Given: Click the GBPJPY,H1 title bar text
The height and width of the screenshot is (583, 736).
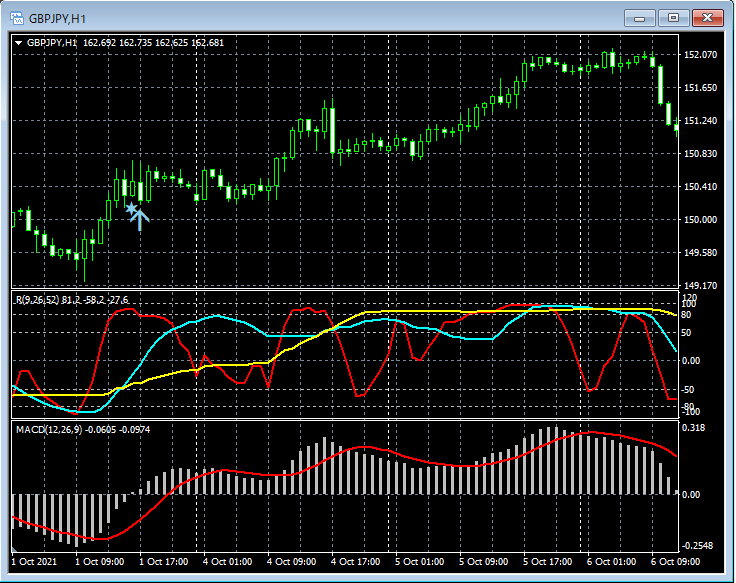Looking at the screenshot, I should coord(57,18).
